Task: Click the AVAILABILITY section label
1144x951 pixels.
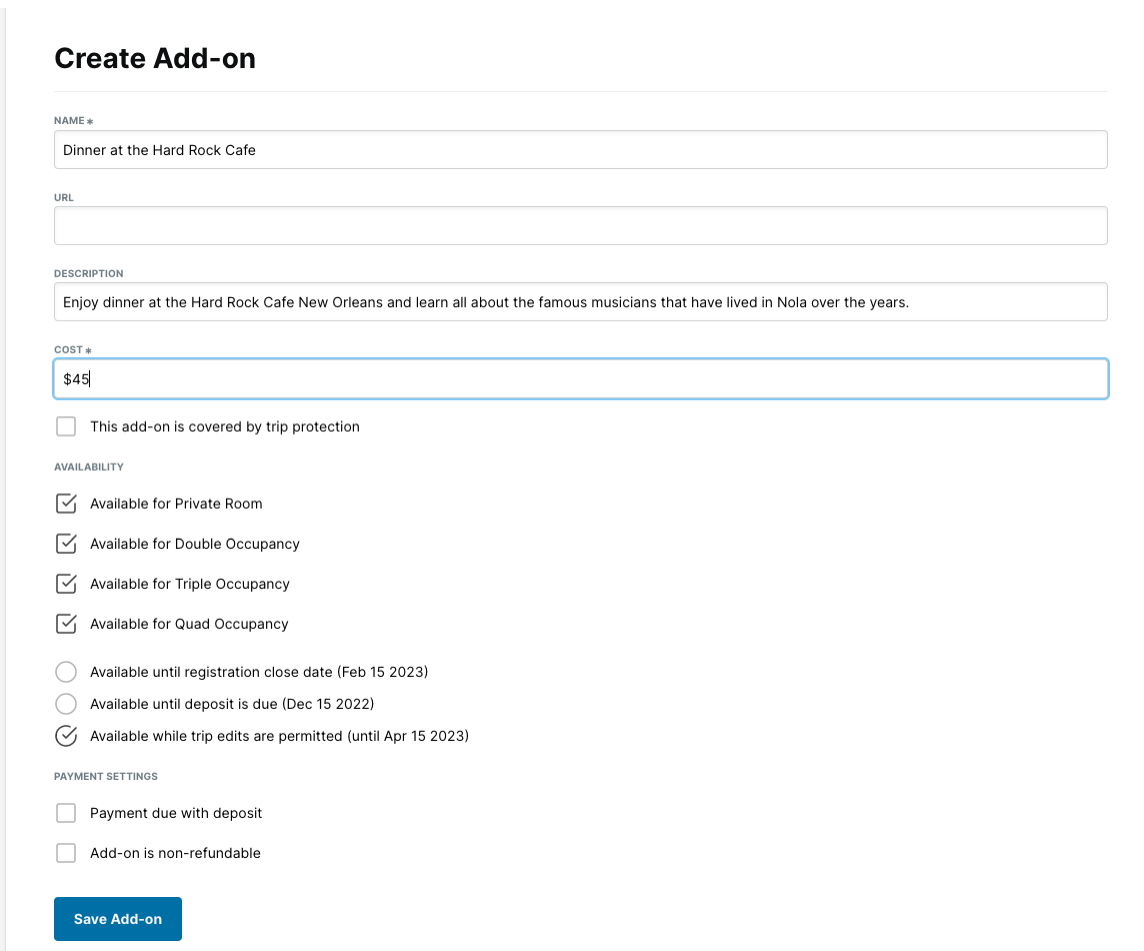Action: click(89, 466)
